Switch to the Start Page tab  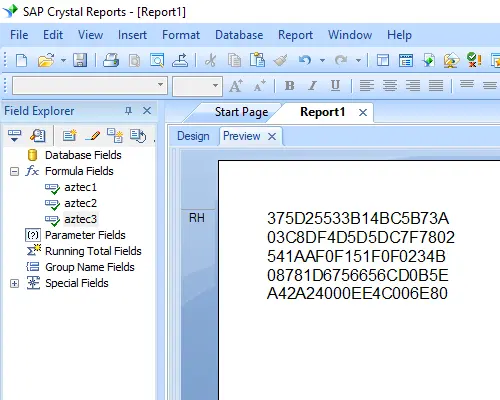click(241, 112)
